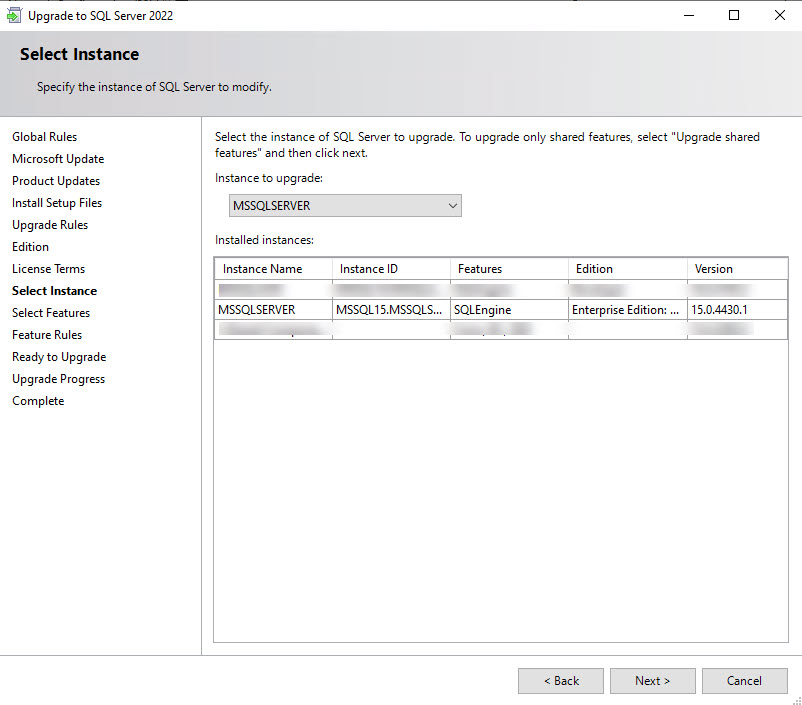Open the Instance to upgrade dropdown

[x=345, y=206]
